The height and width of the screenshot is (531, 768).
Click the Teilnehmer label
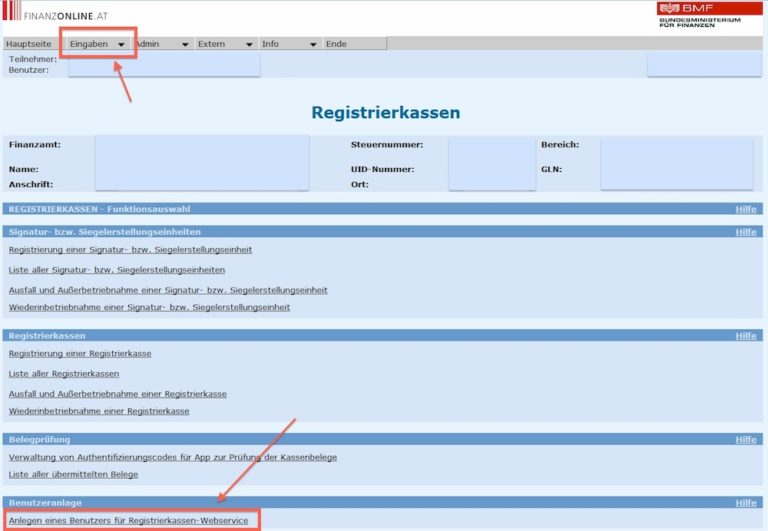[x=33, y=59]
